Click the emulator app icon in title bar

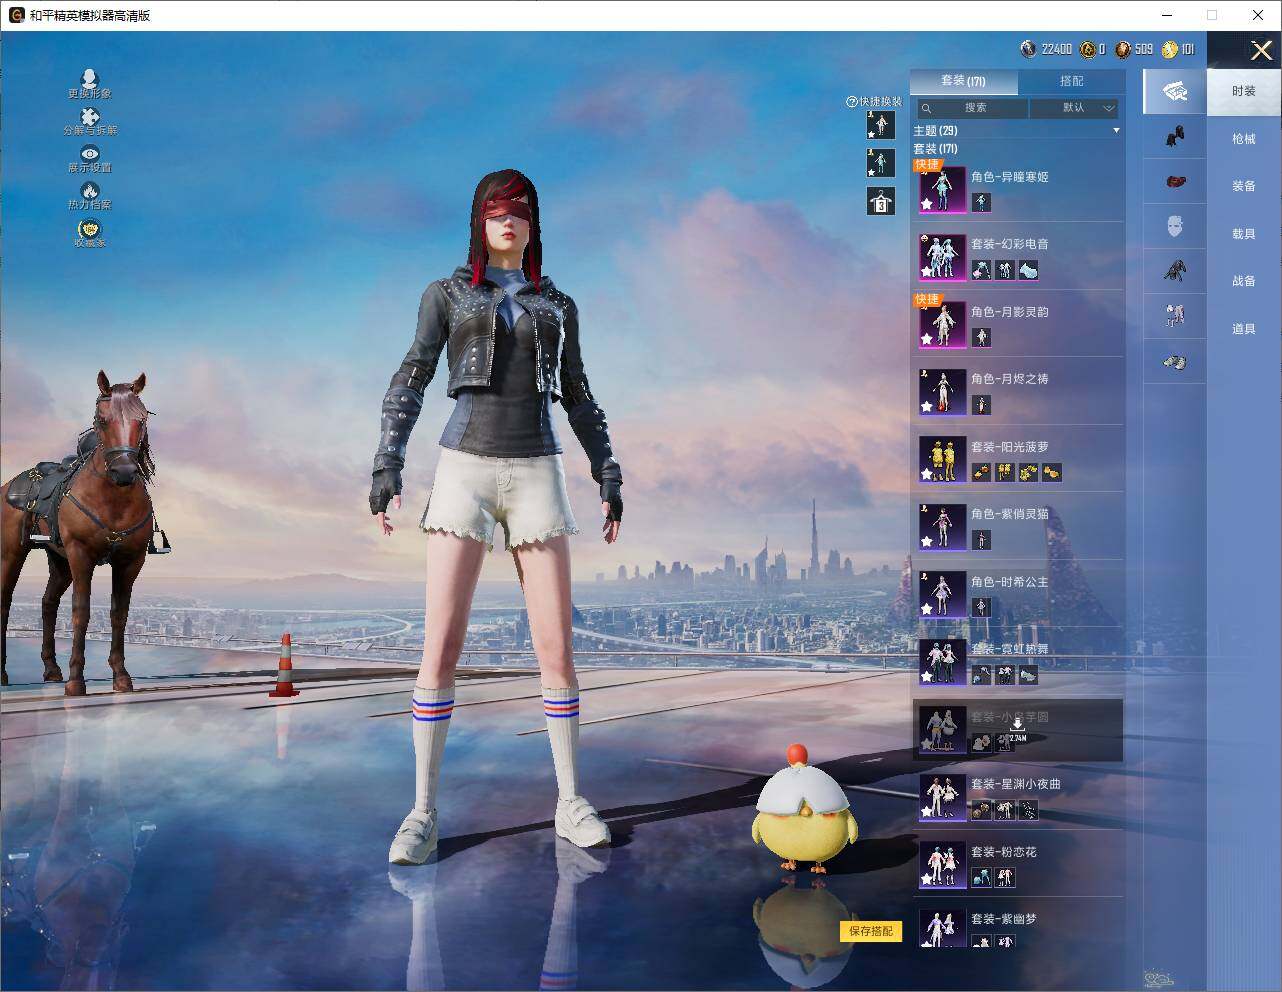click(x=16, y=15)
